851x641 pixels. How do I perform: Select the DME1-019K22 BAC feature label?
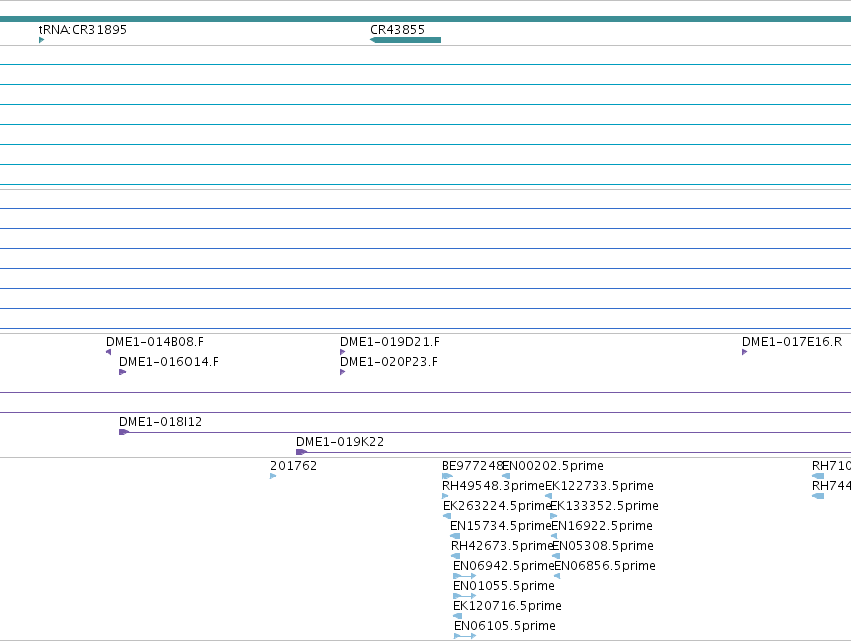tap(340, 442)
